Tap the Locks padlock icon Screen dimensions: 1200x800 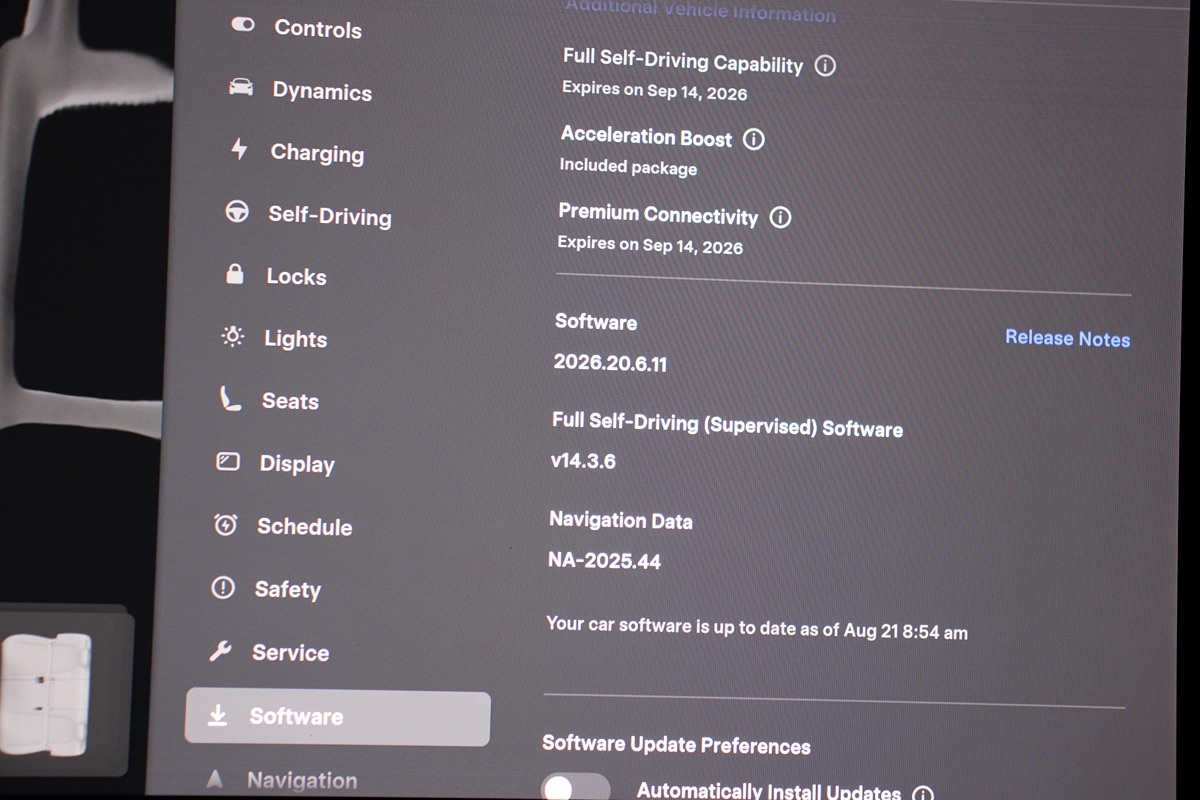[235, 274]
